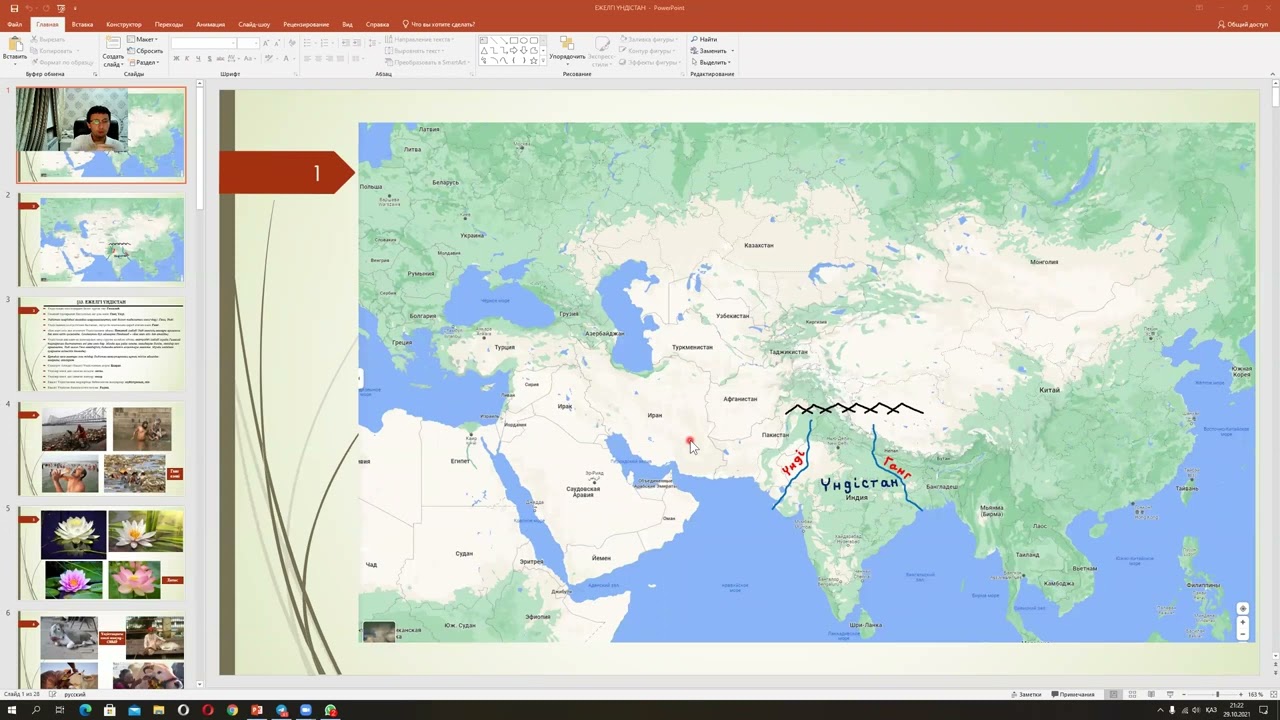The height and width of the screenshot is (720, 1280).
Task: Toggle Заметки (Notes) in status bar
Action: tap(1026, 694)
